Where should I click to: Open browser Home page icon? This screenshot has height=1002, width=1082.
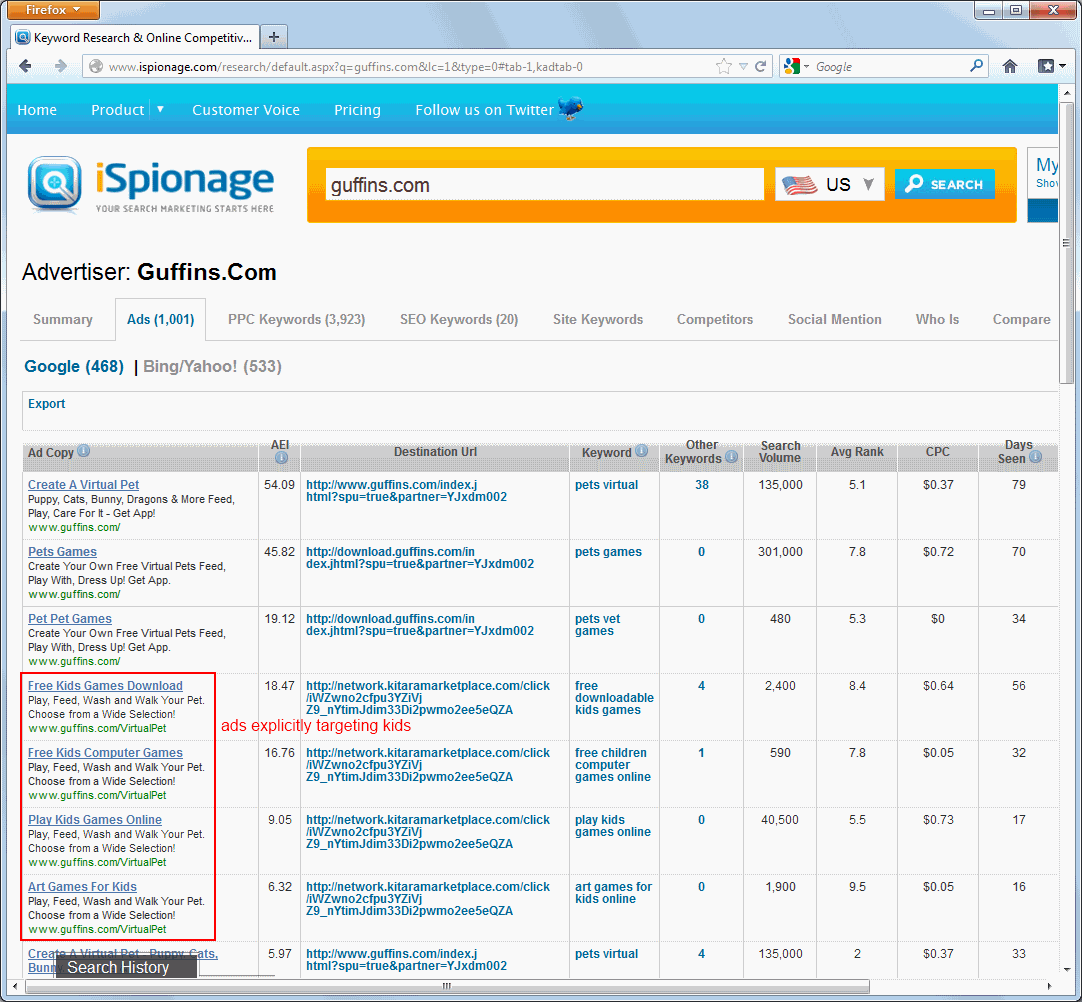point(1010,66)
